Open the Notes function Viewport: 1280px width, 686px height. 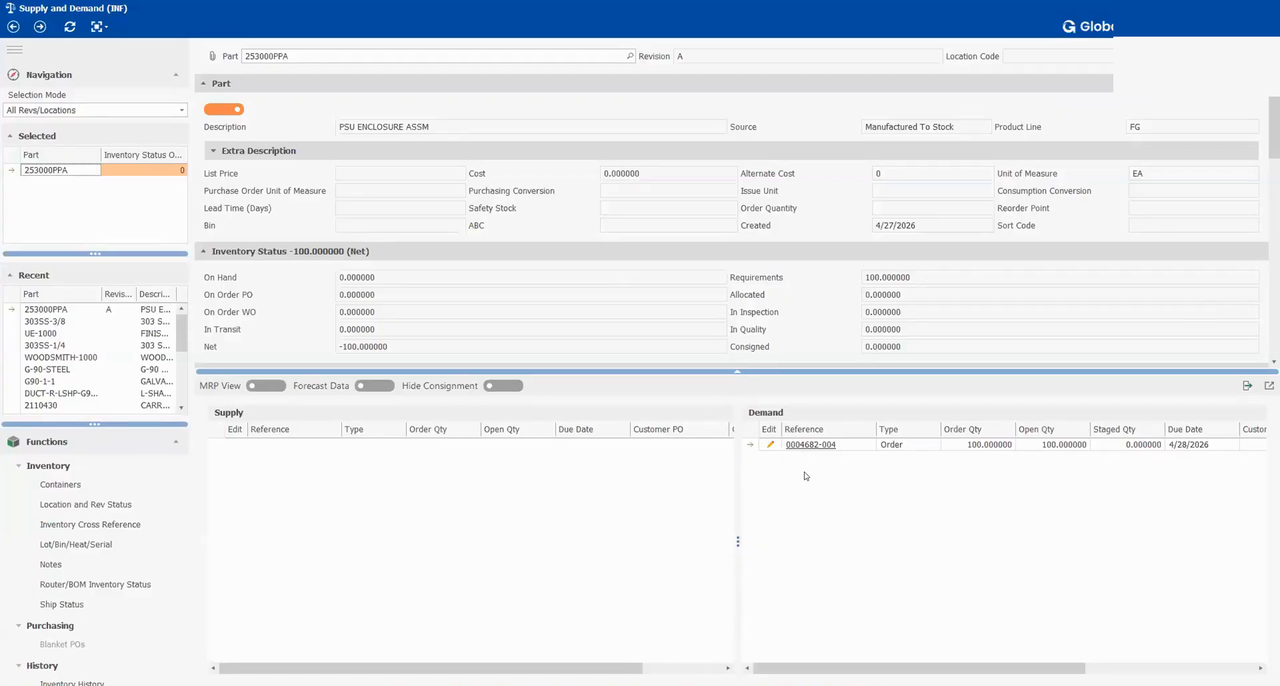pyautogui.click(x=51, y=565)
